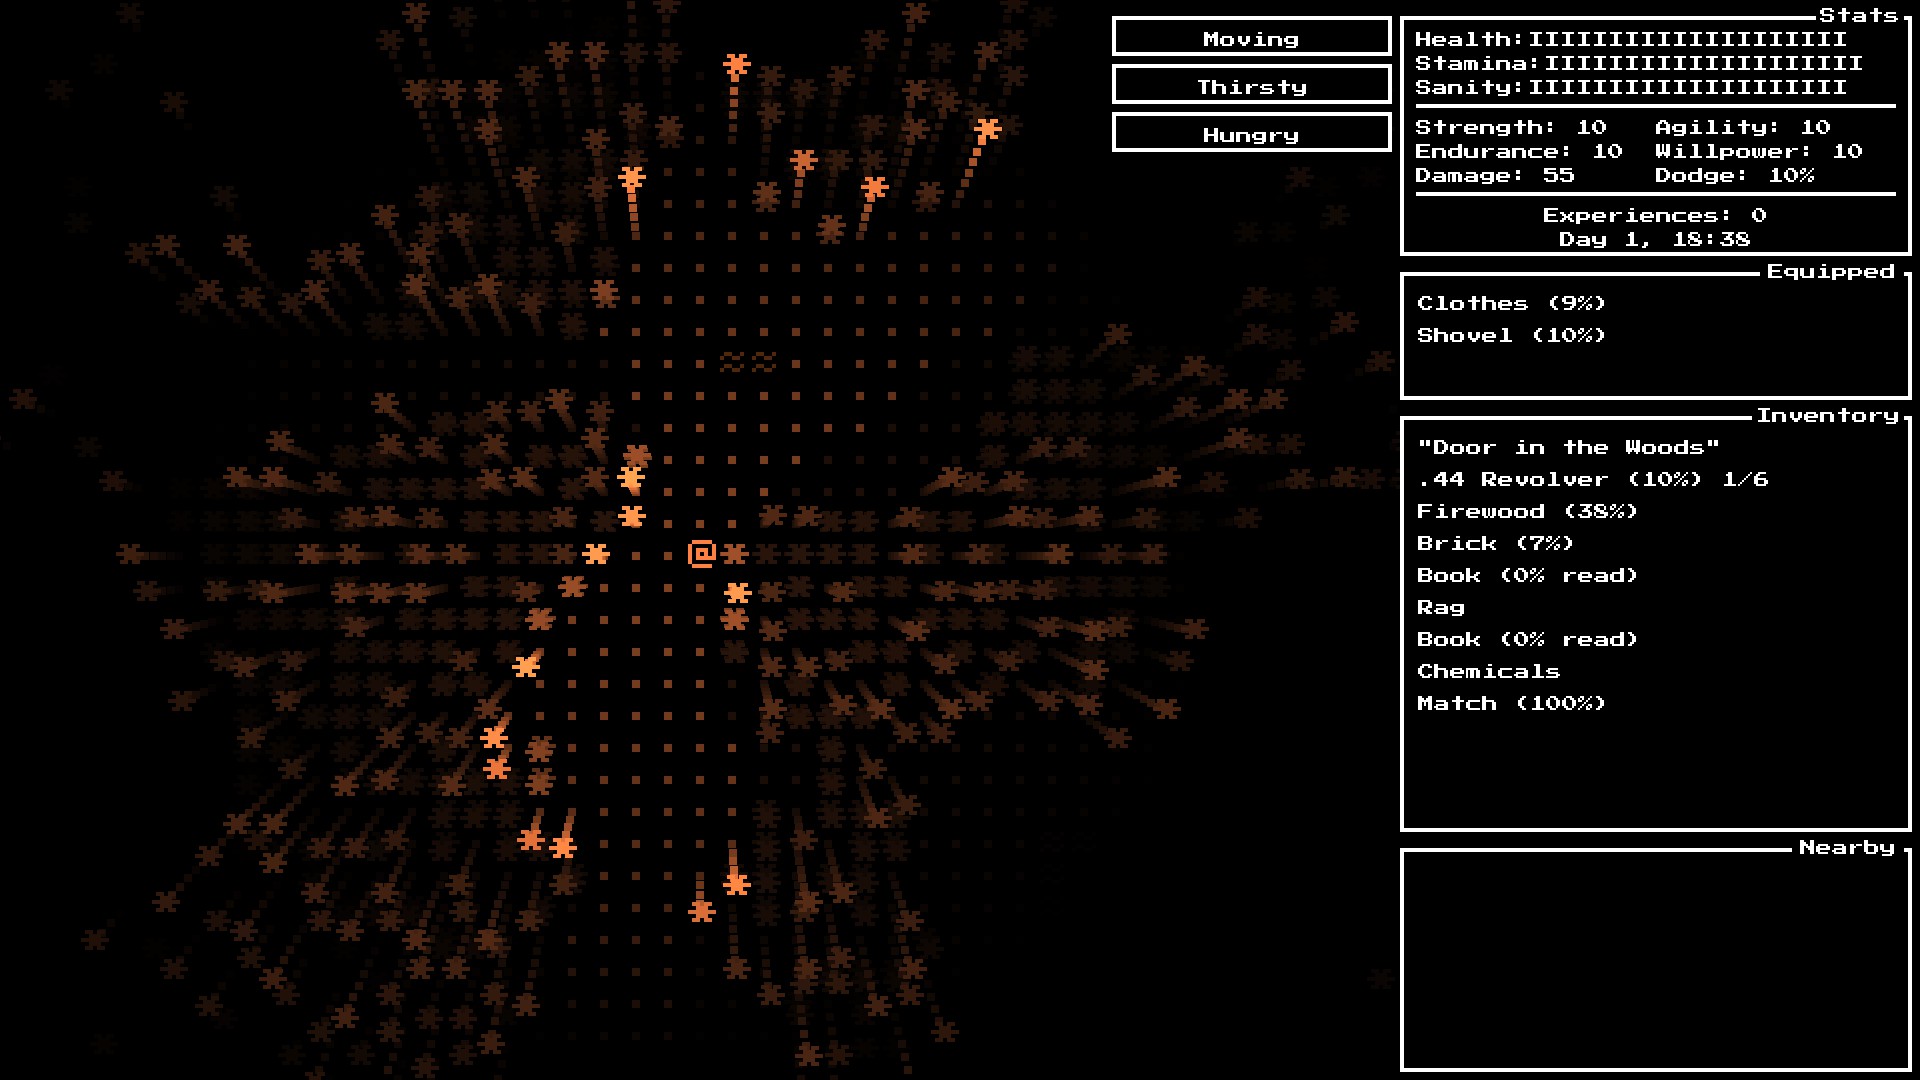Select the Brick (7%) item
Viewport: 1920px width, 1080px height.
(1494, 543)
